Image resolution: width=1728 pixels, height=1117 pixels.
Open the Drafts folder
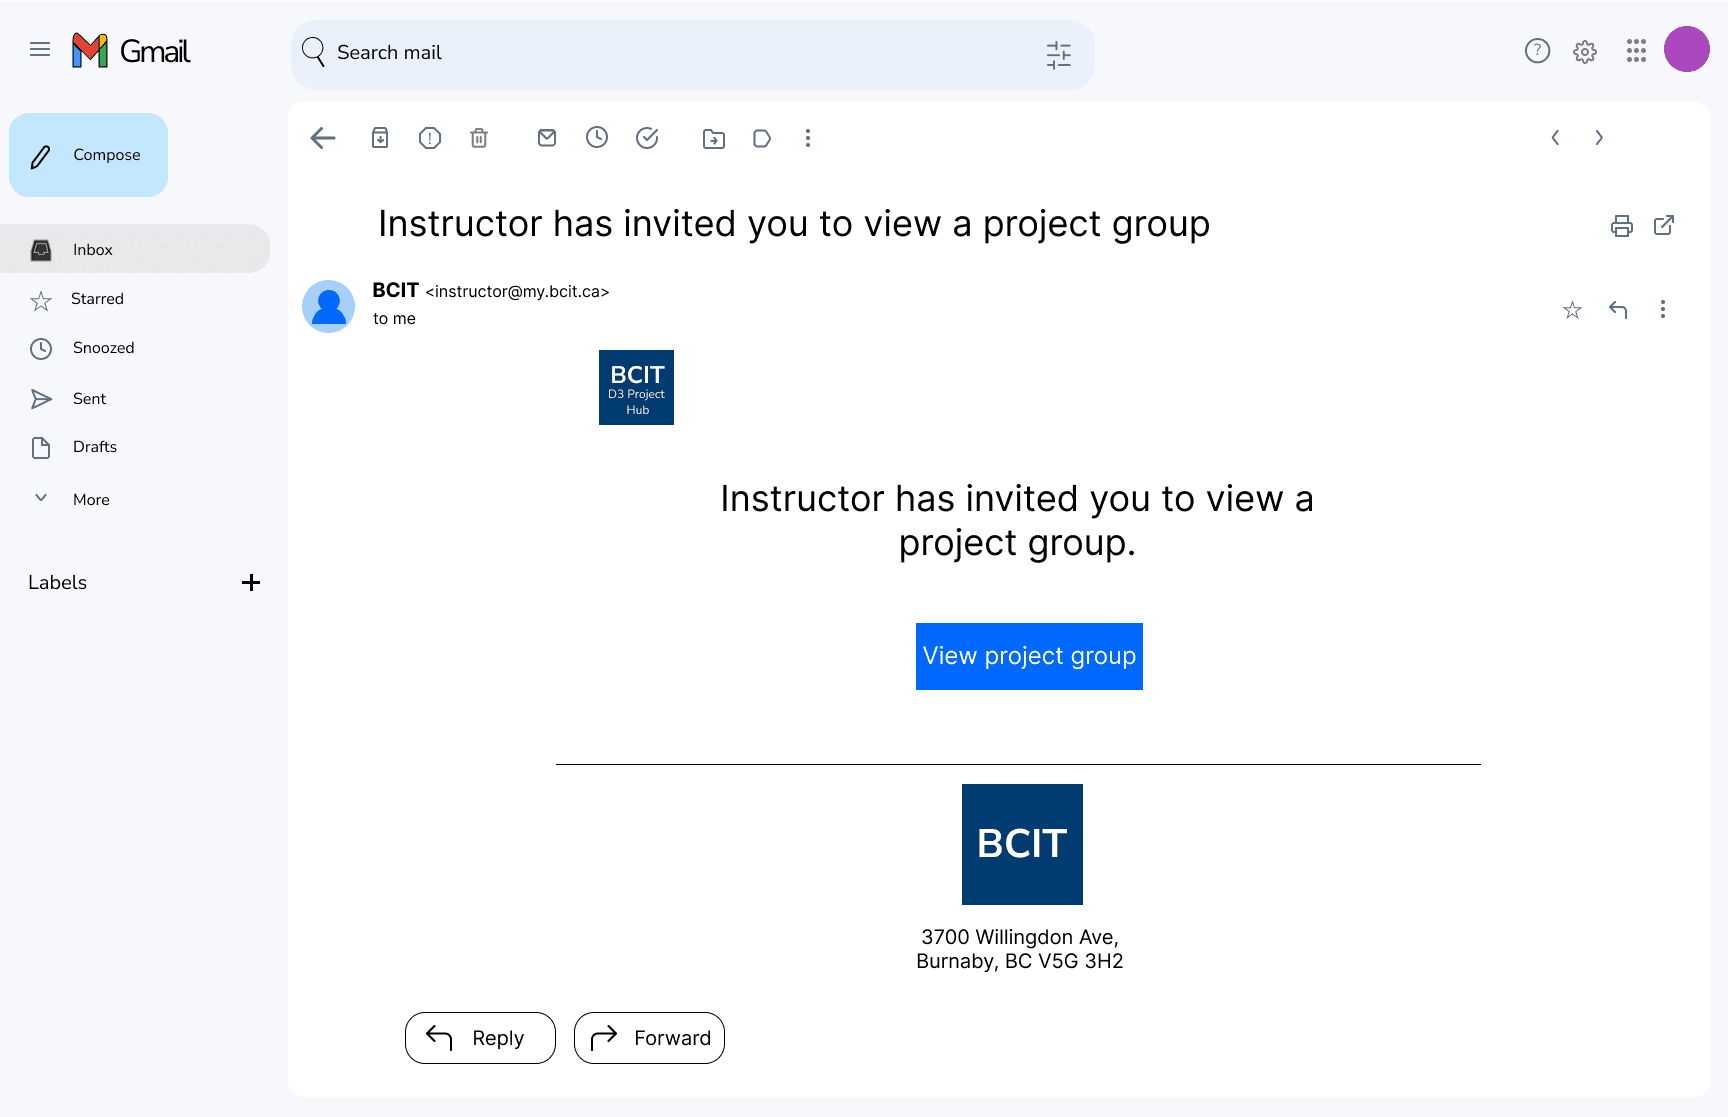tap(94, 446)
